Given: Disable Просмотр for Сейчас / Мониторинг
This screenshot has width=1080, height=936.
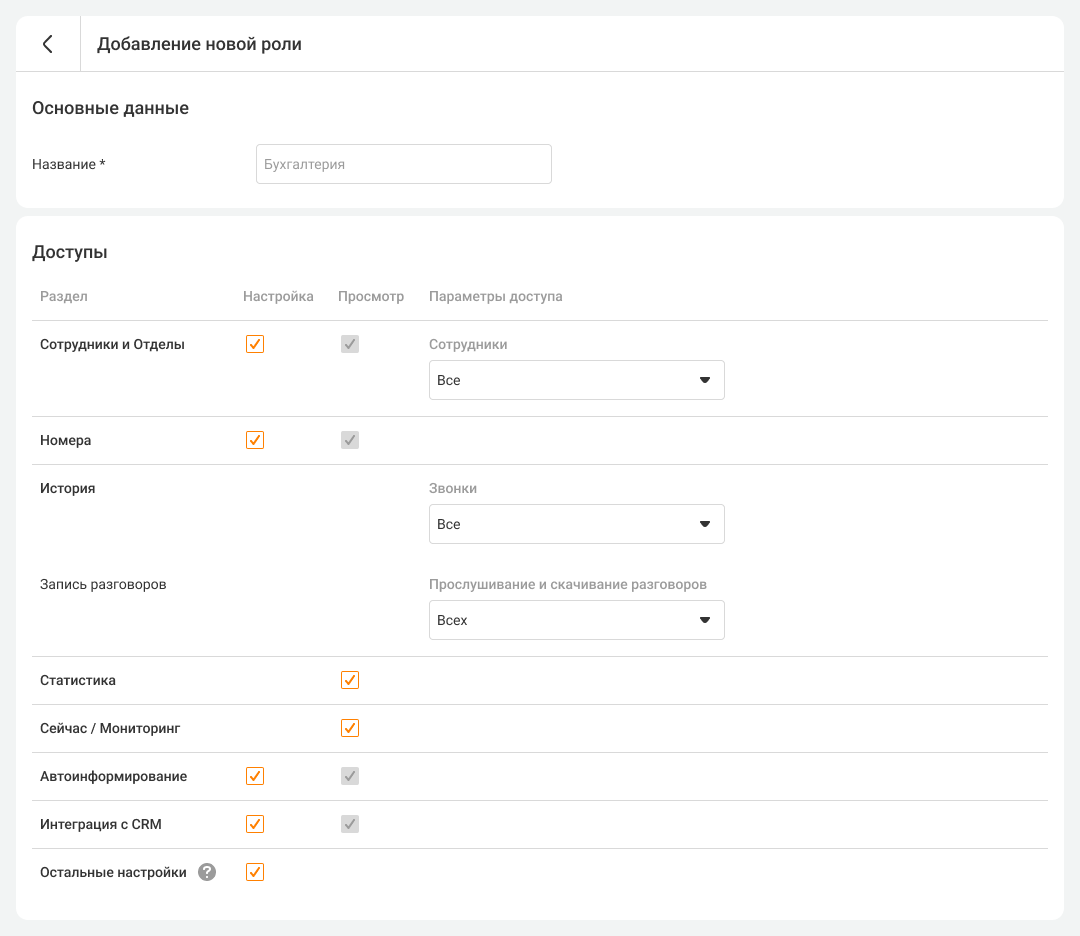Looking at the screenshot, I should pyautogui.click(x=350, y=728).
